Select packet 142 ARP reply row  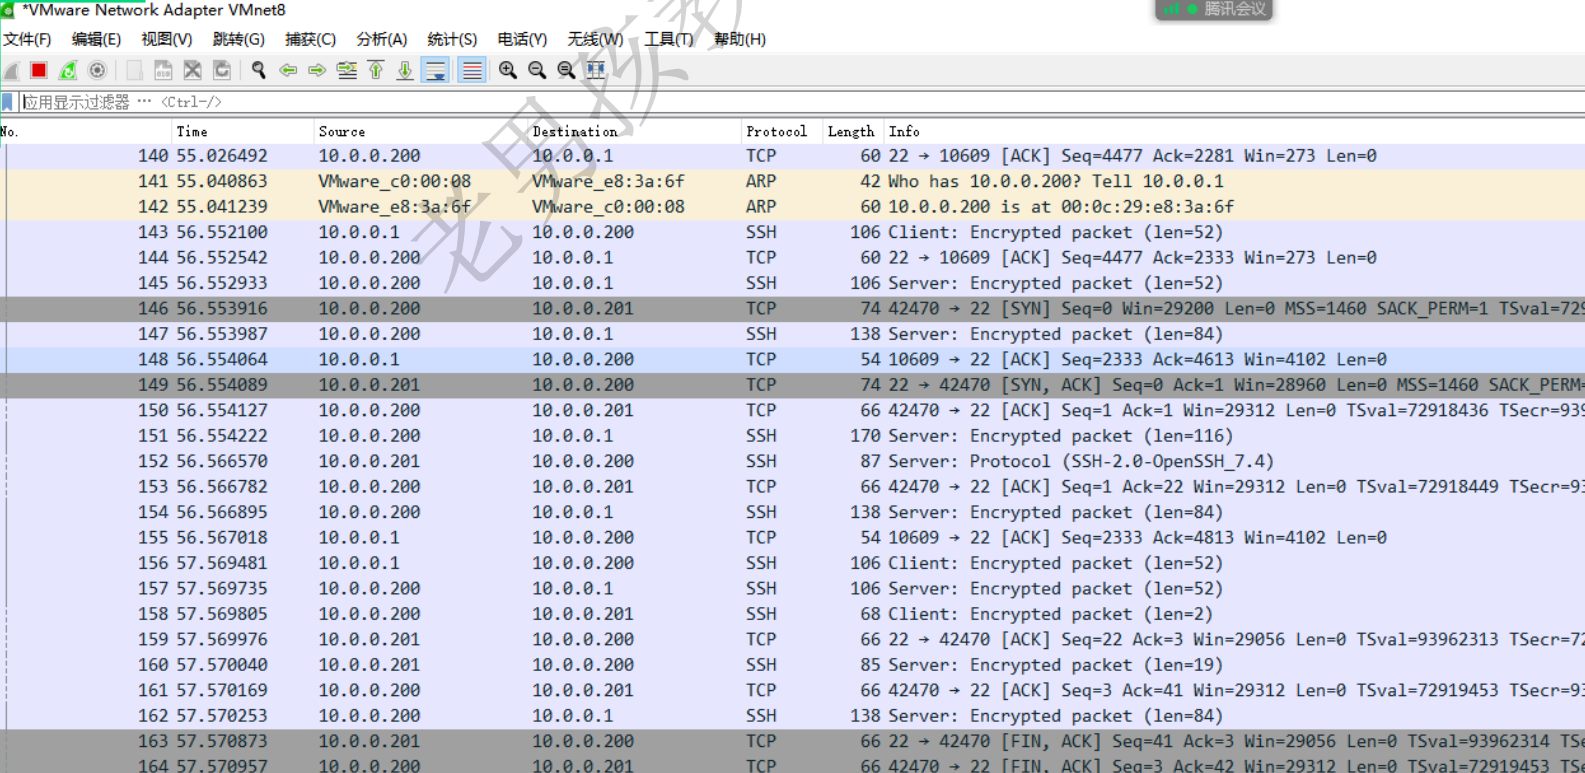click(792, 207)
